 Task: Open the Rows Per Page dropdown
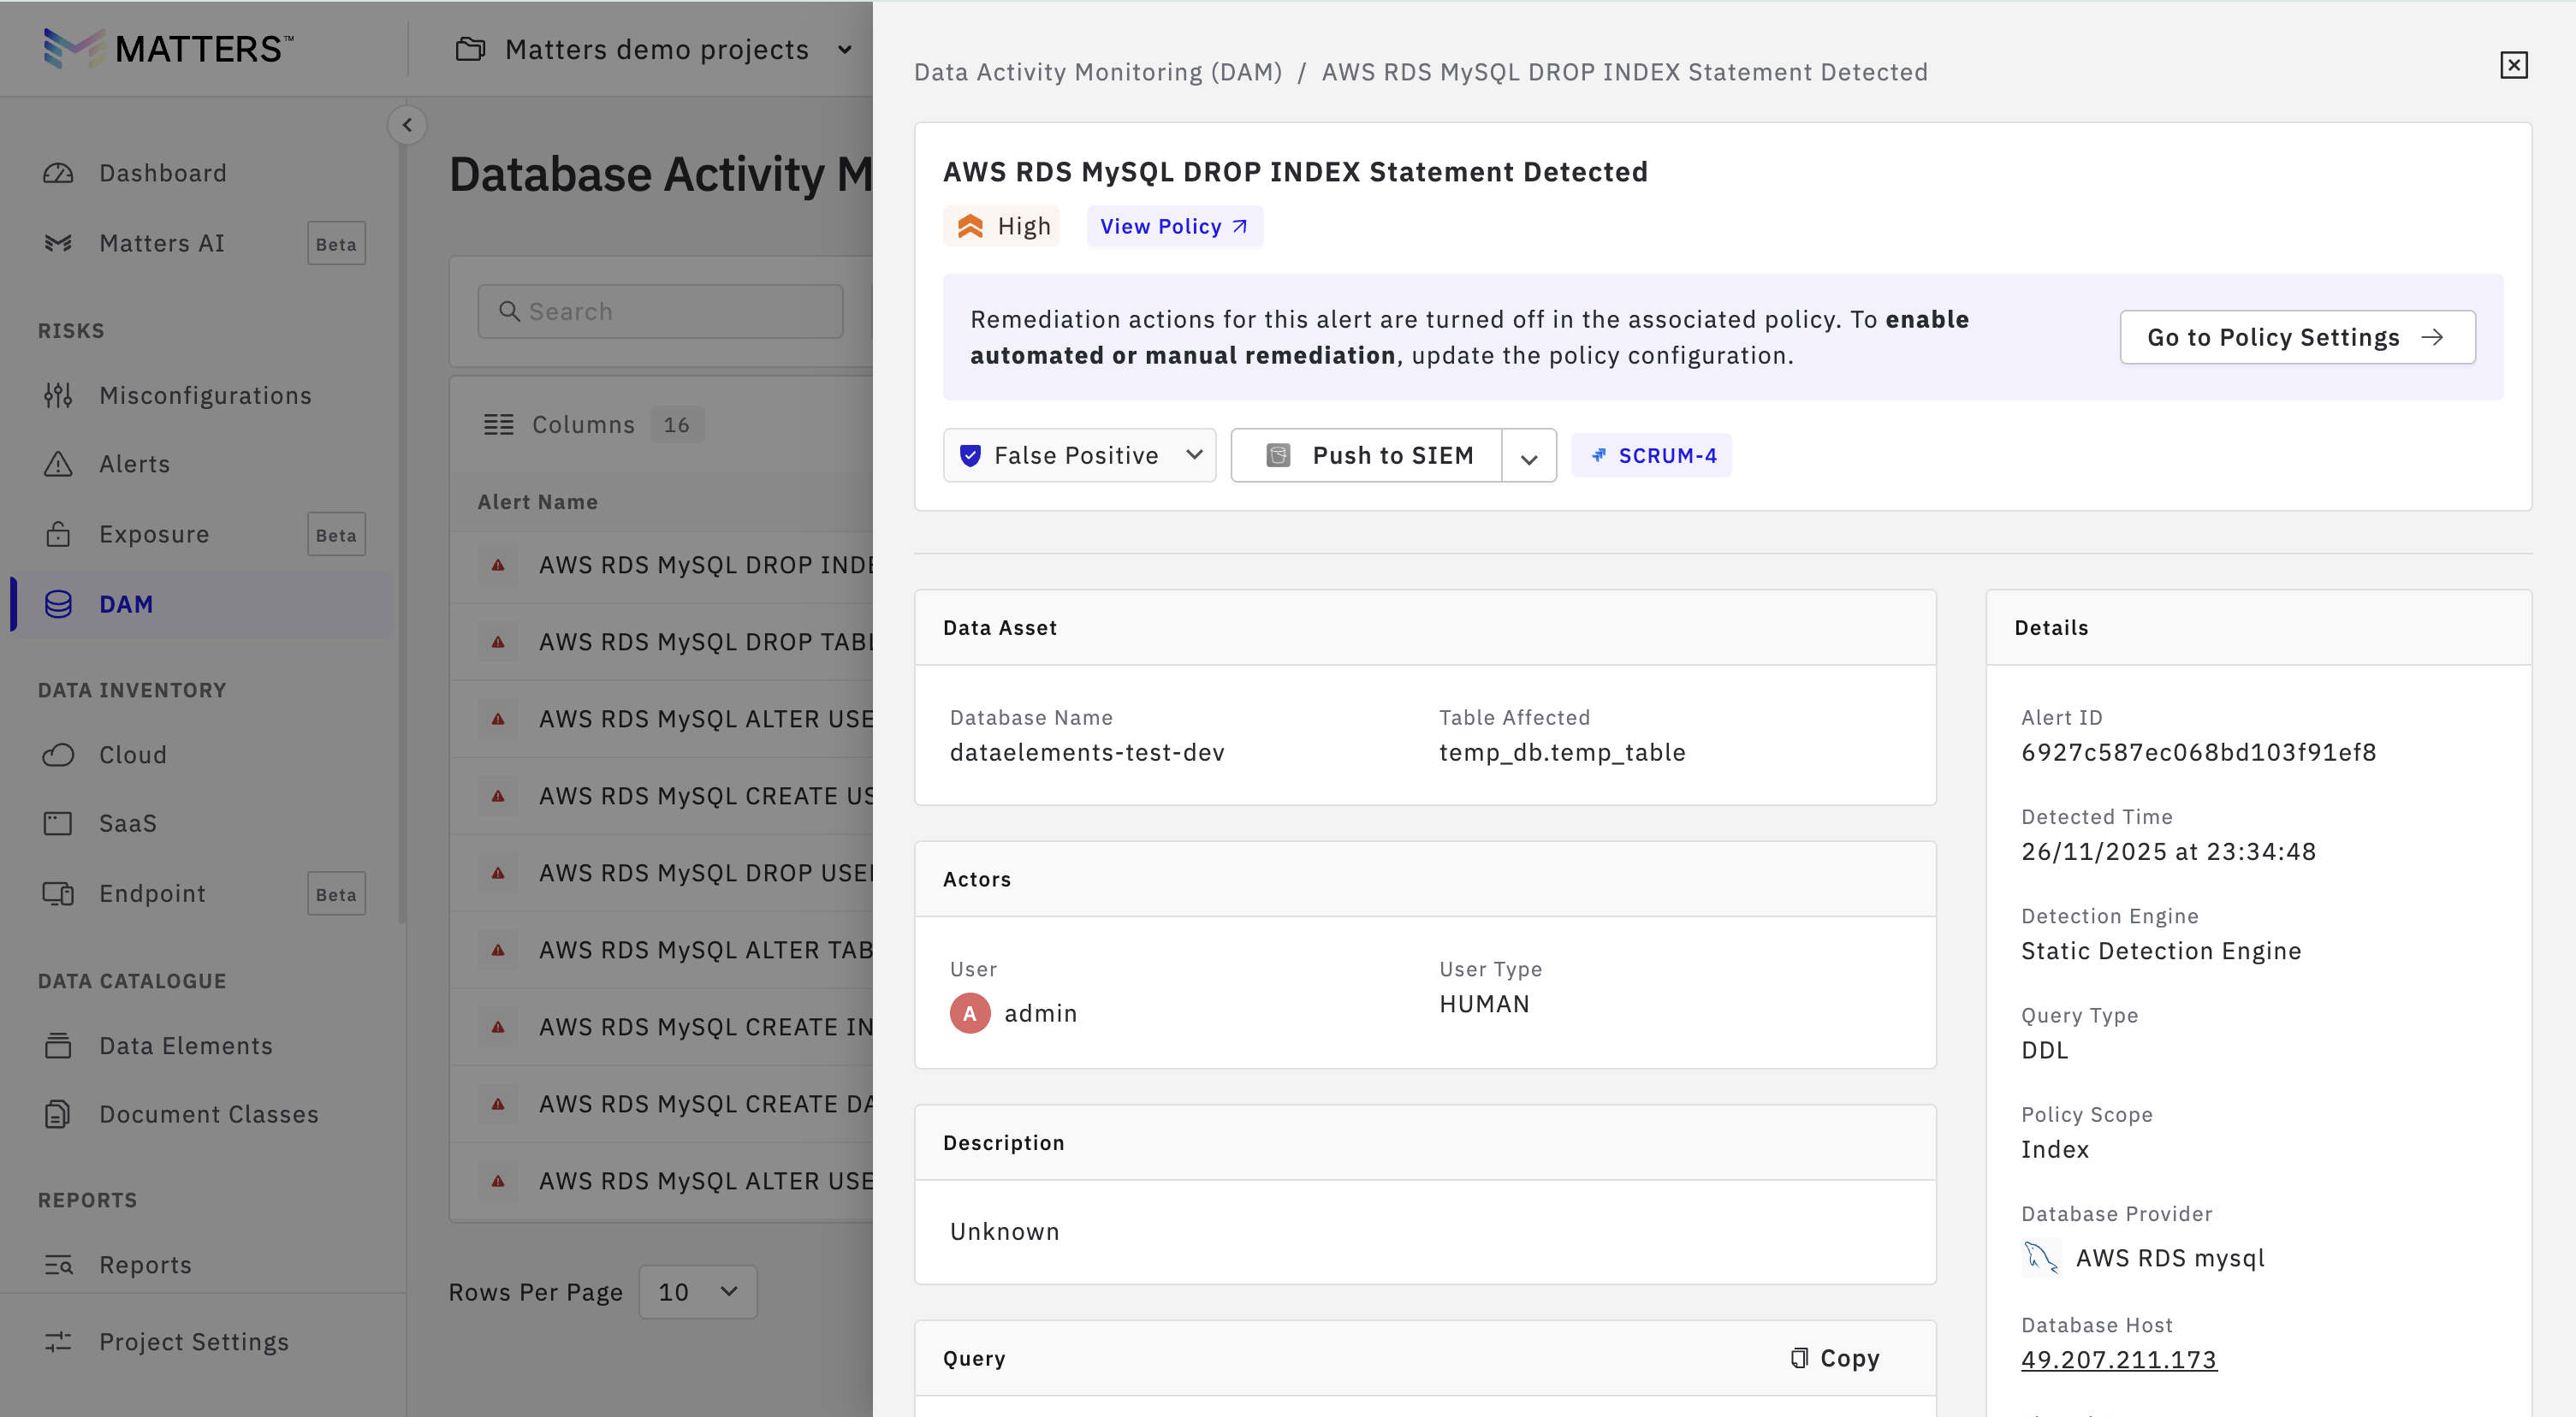697,1292
